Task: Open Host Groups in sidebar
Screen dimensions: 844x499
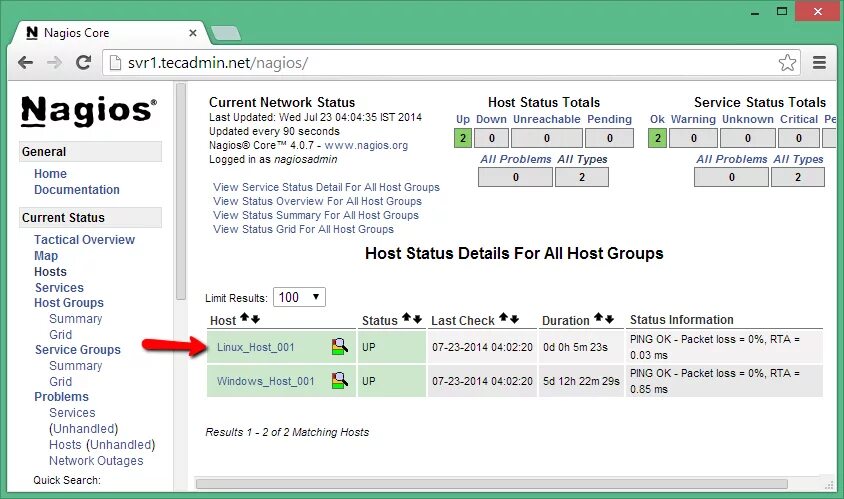Action: [x=68, y=303]
